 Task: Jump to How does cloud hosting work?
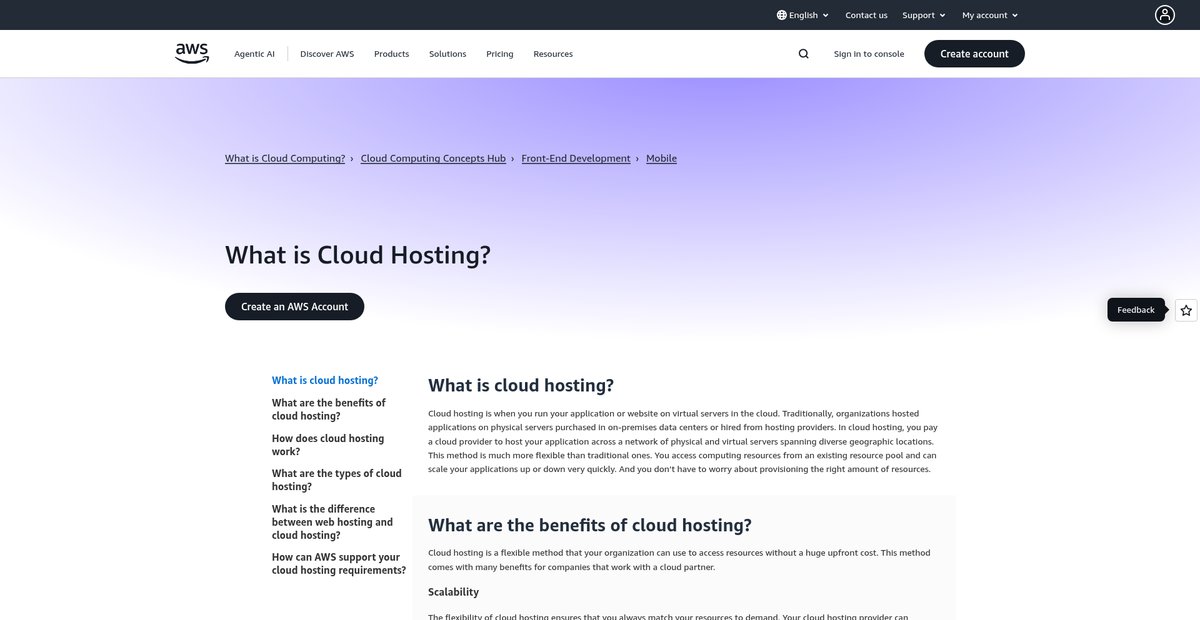coord(328,445)
